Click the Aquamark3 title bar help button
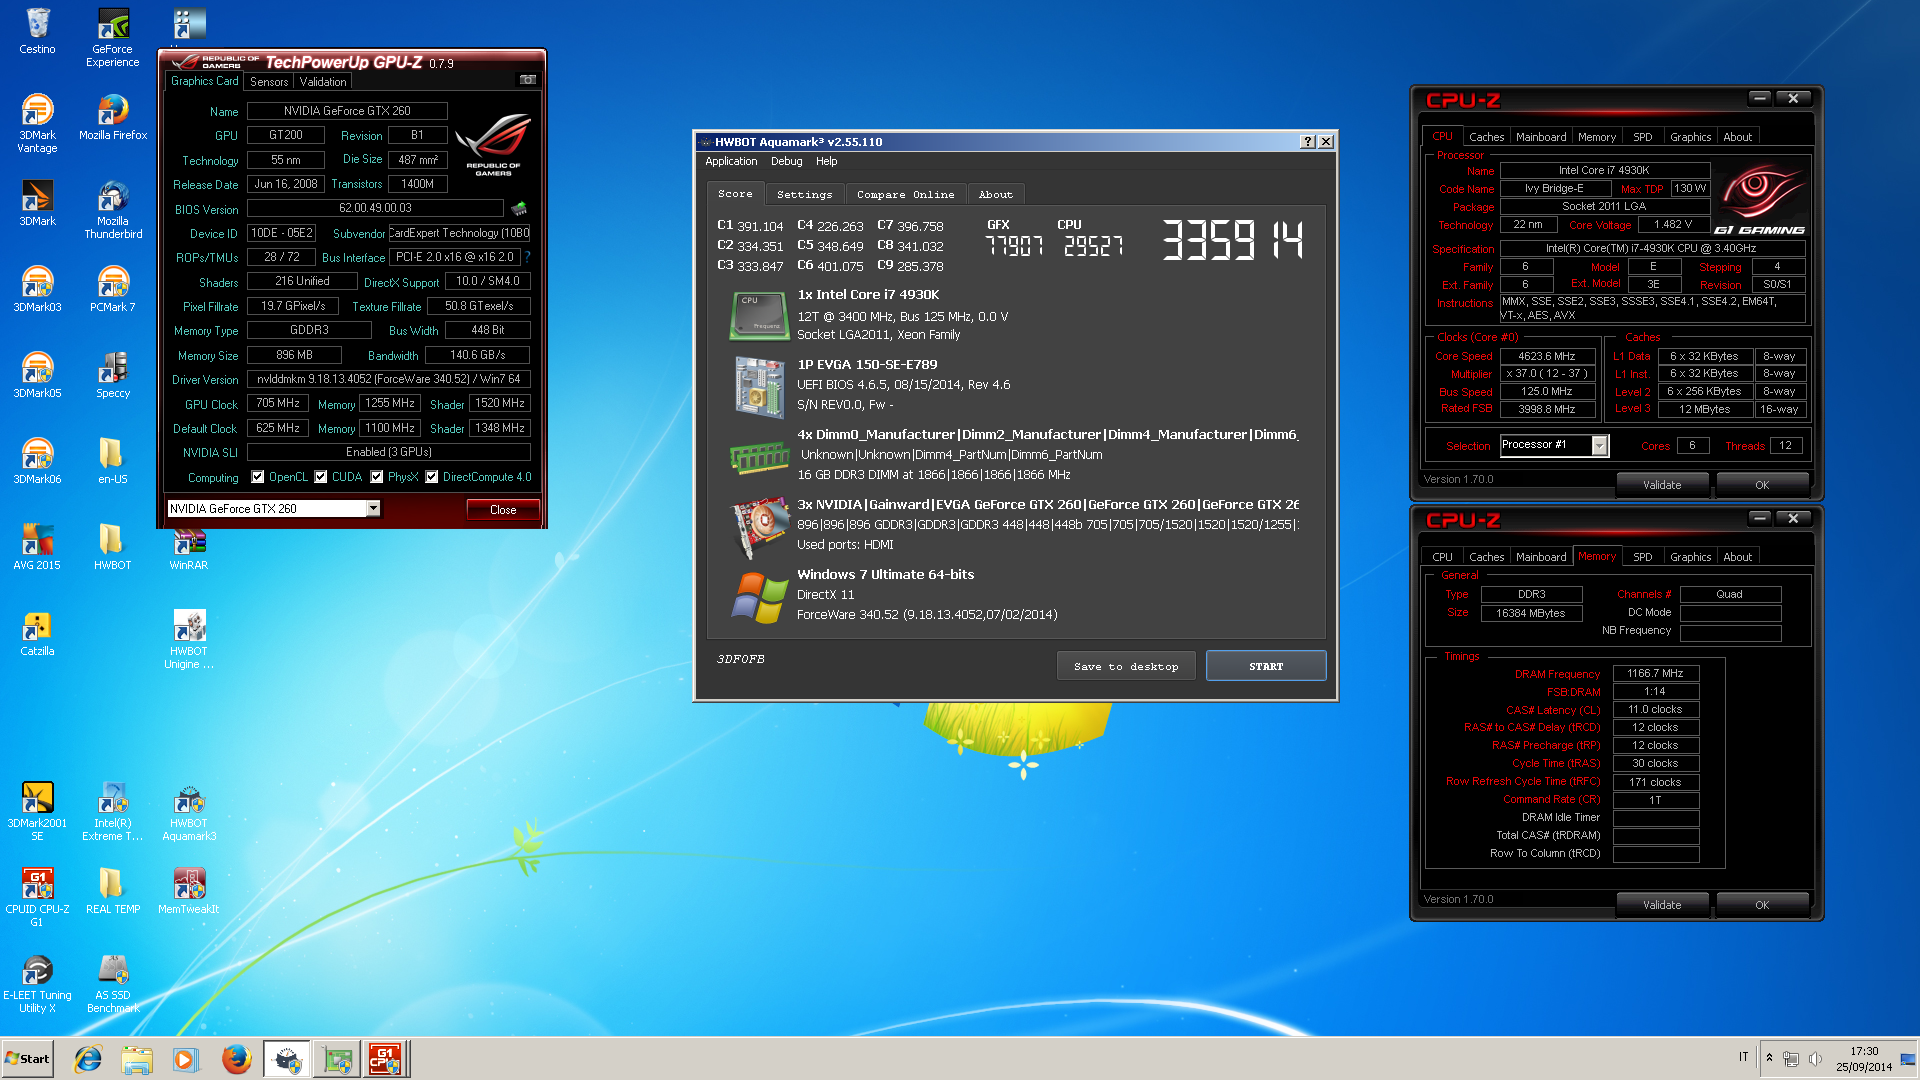The width and height of the screenshot is (1920, 1080). click(x=1307, y=142)
